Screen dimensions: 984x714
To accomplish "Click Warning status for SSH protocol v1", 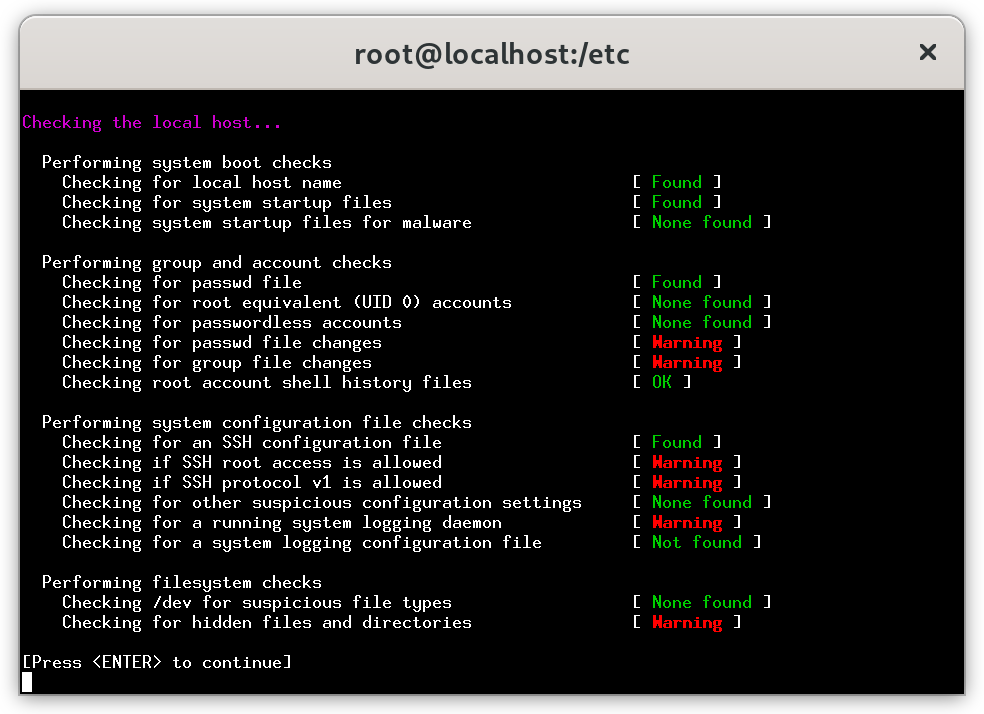I will coord(687,482).
